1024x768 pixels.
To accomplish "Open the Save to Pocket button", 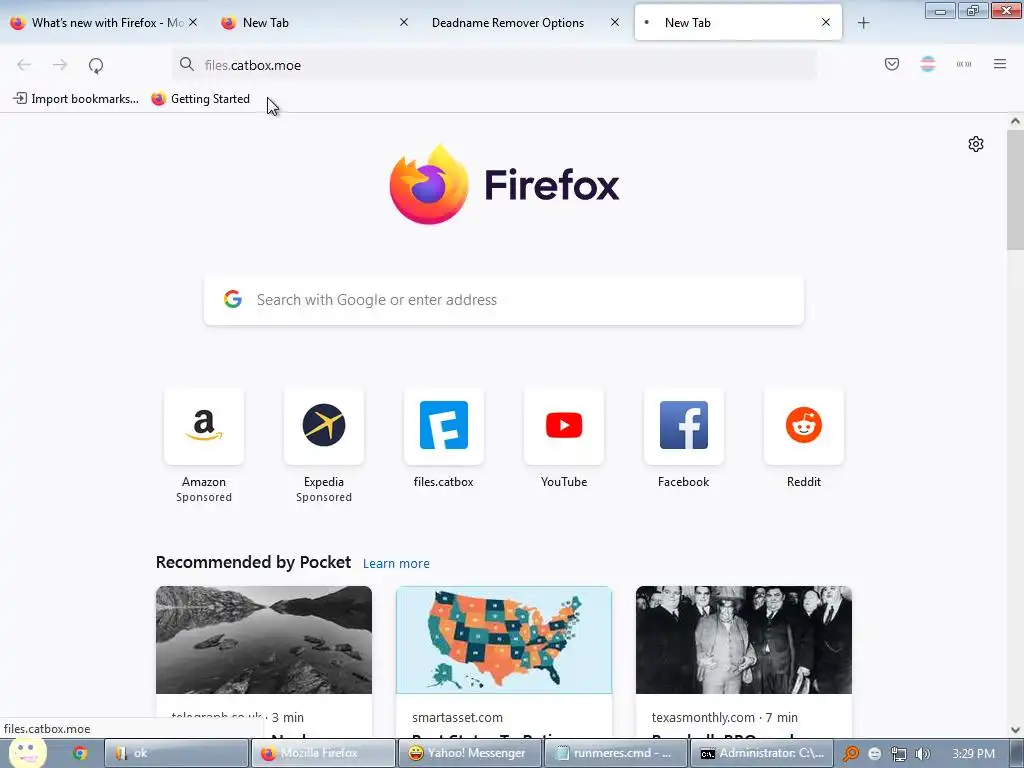I will [891, 64].
